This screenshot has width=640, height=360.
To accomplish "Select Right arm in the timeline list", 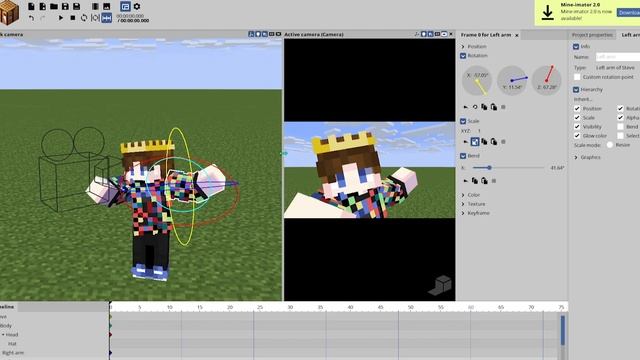I will click(x=13, y=353).
